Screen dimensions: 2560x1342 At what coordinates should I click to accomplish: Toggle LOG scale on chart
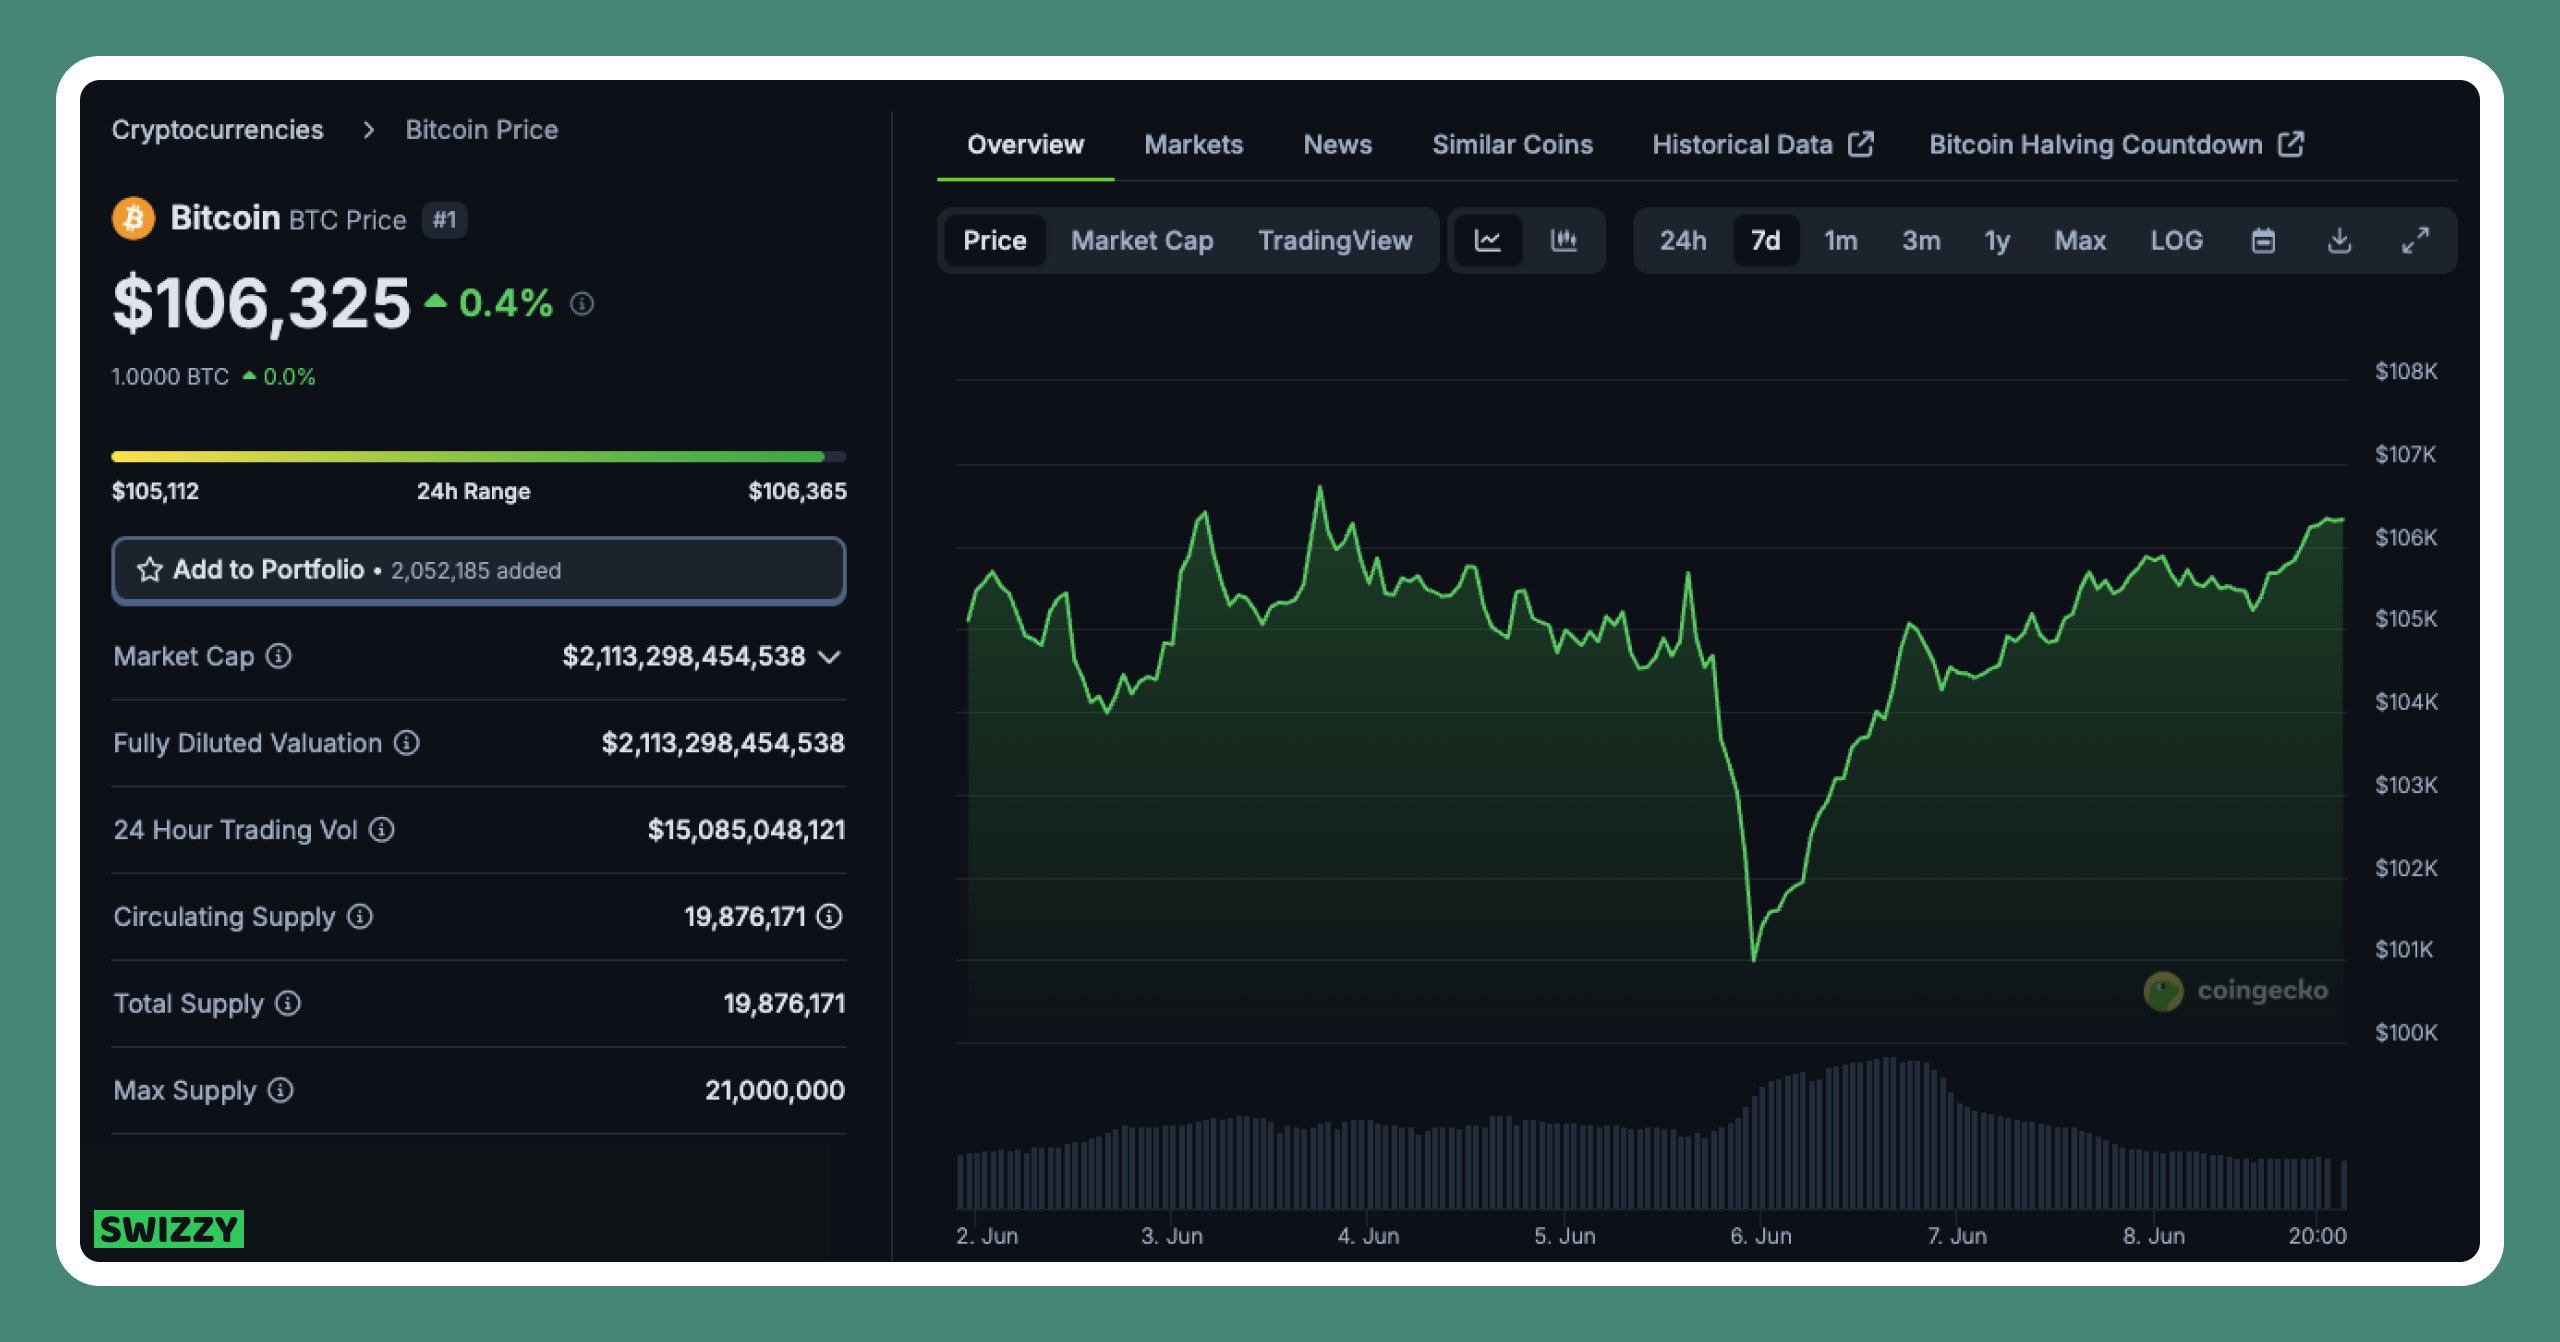coord(2176,241)
